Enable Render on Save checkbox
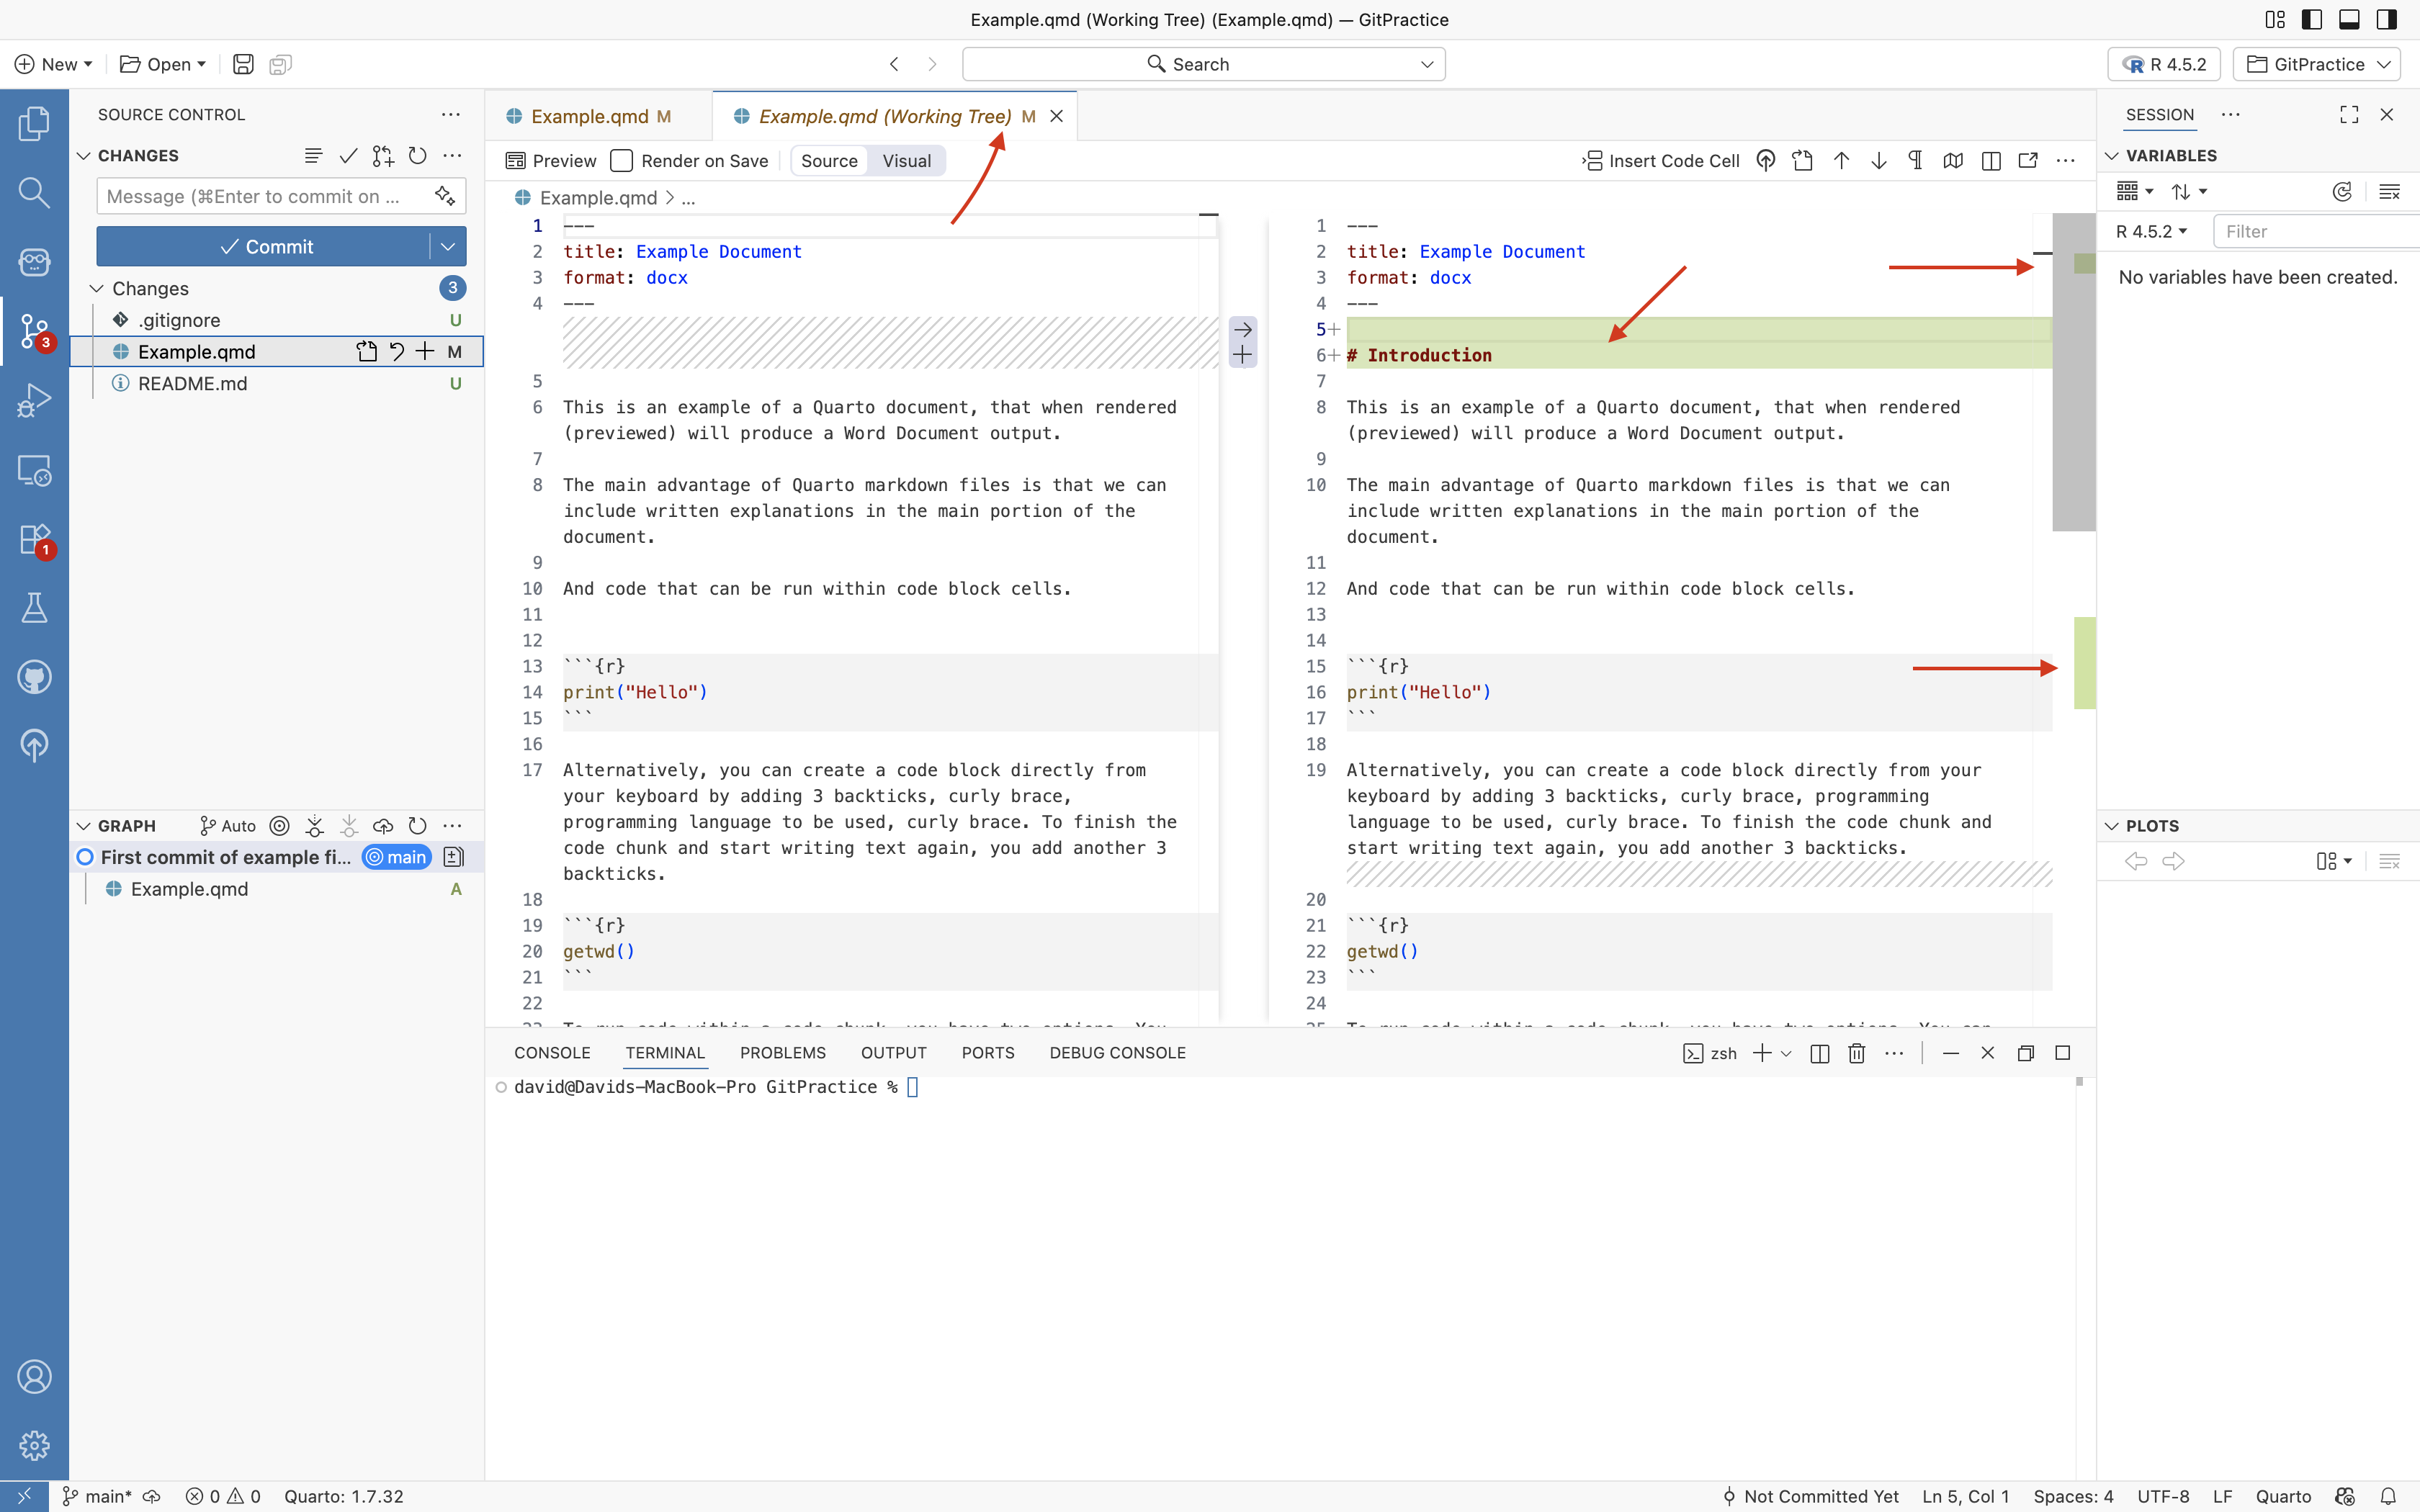Viewport: 2420px width, 1512px height. 622,161
